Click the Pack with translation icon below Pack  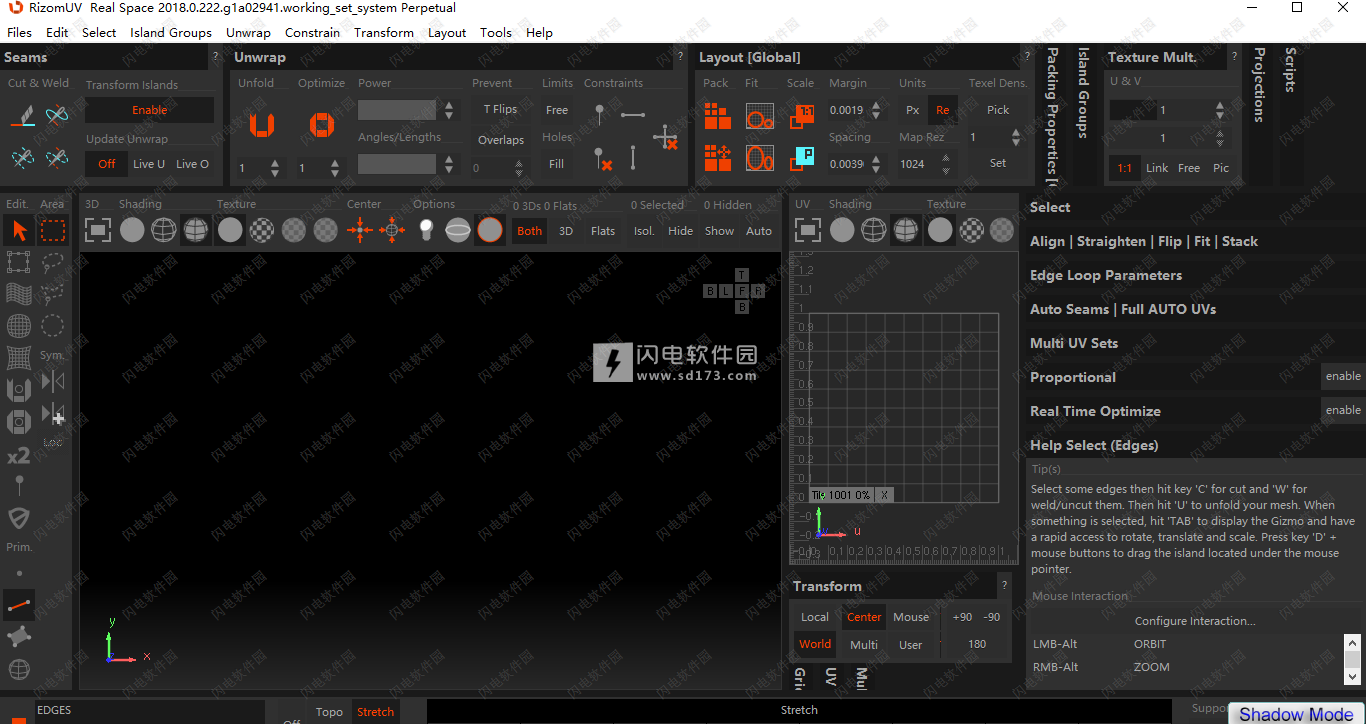click(x=717, y=158)
